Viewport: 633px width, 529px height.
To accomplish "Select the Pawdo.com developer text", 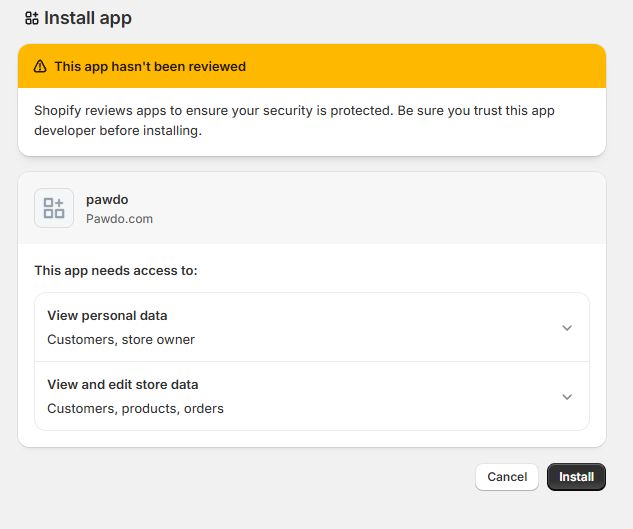I will point(119,219).
